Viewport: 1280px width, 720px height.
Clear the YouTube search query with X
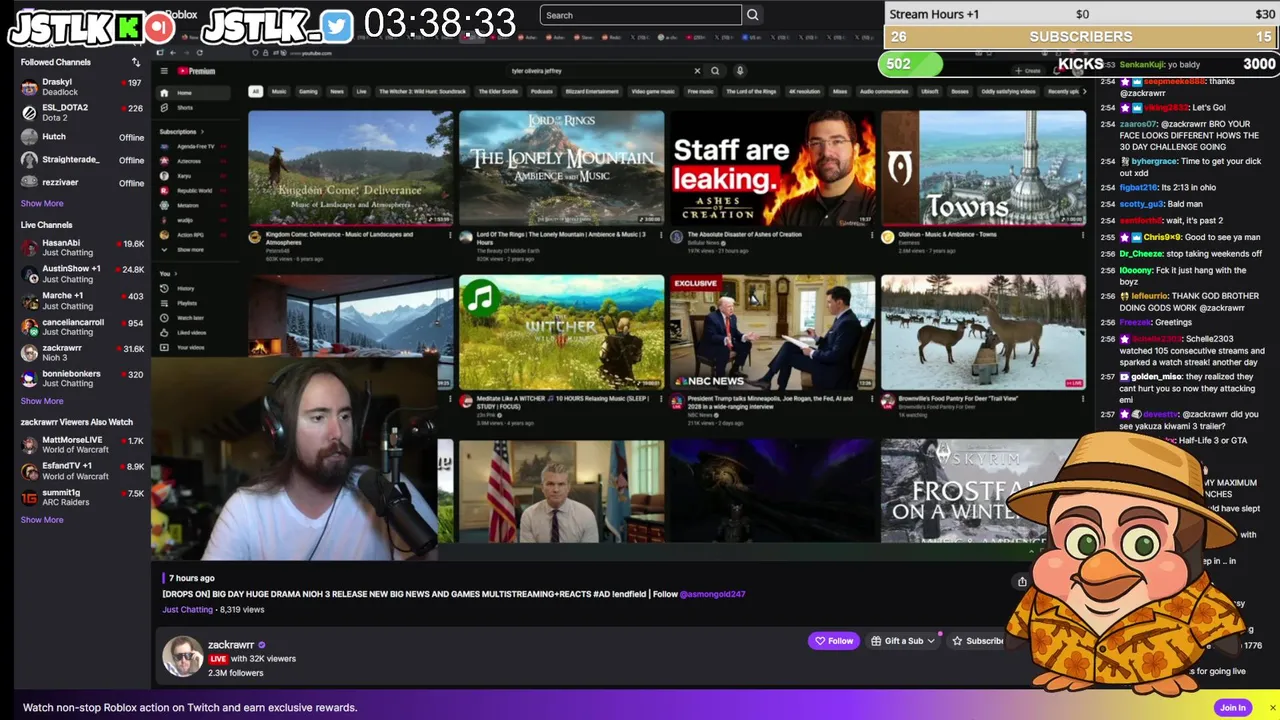pyautogui.click(x=697, y=71)
